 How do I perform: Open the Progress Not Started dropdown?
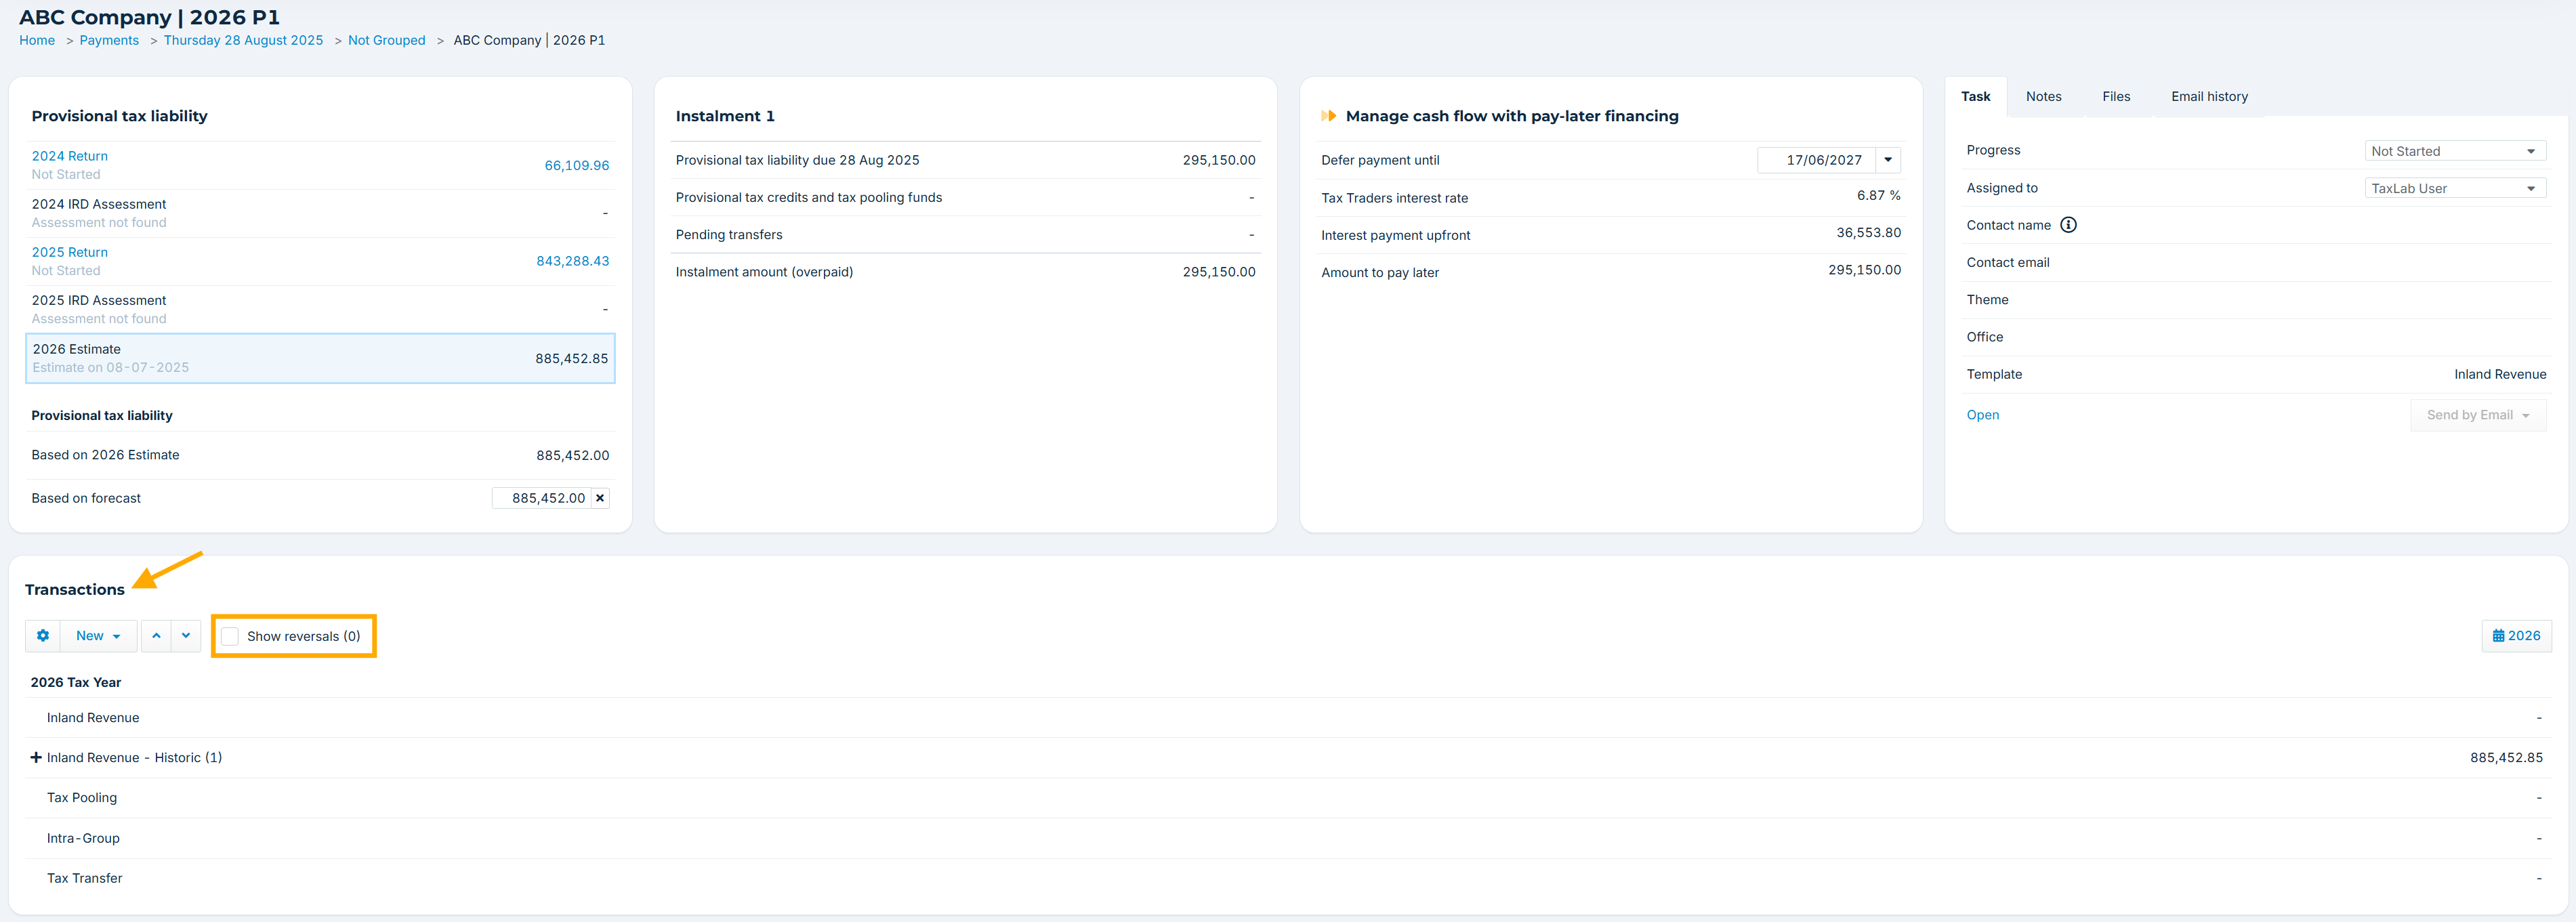pos(2454,151)
